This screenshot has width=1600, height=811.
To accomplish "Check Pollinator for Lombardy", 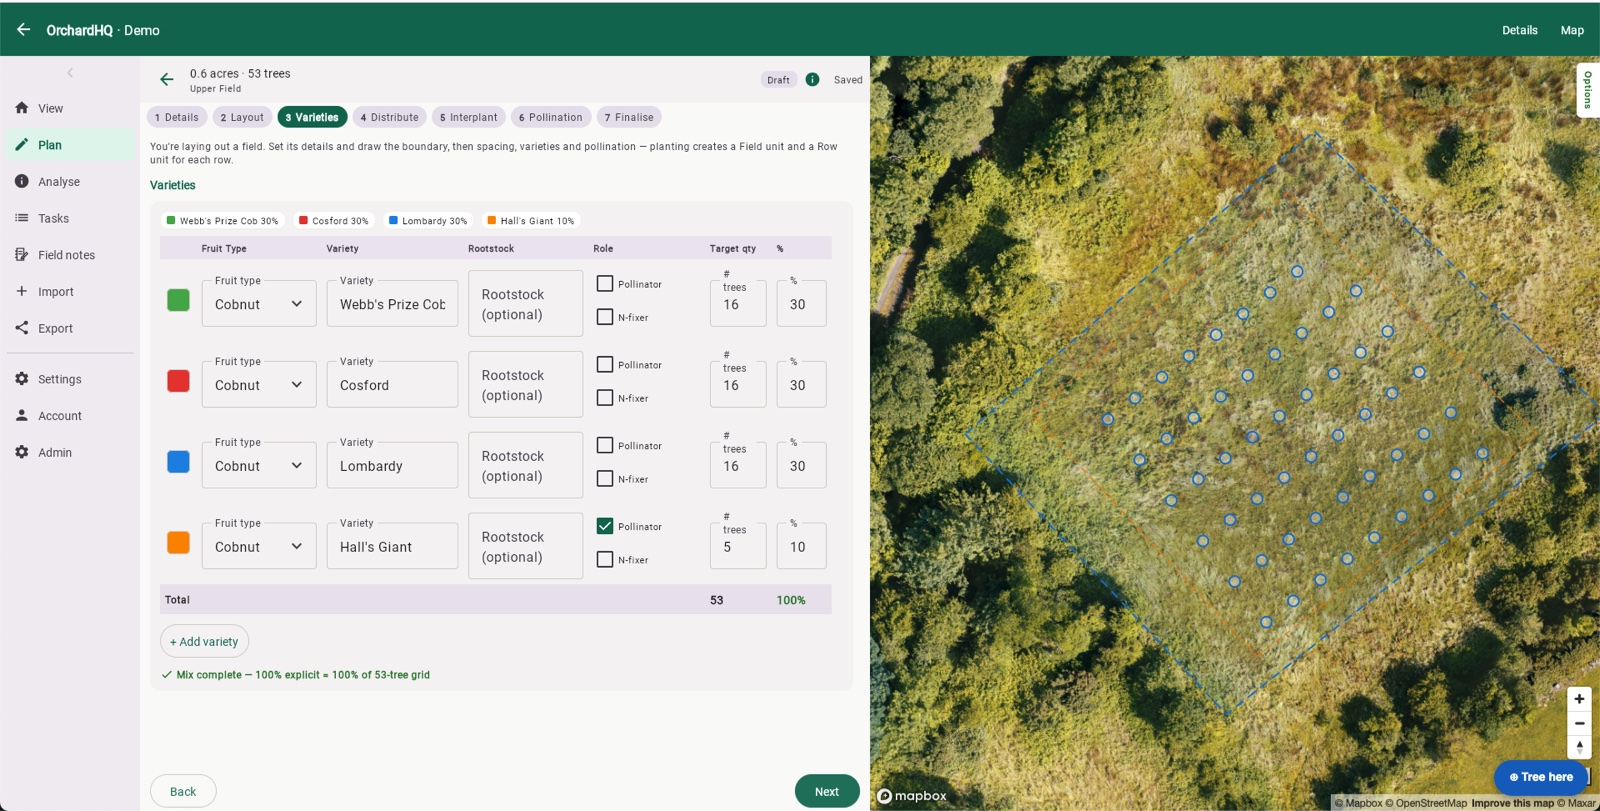I will (605, 446).
